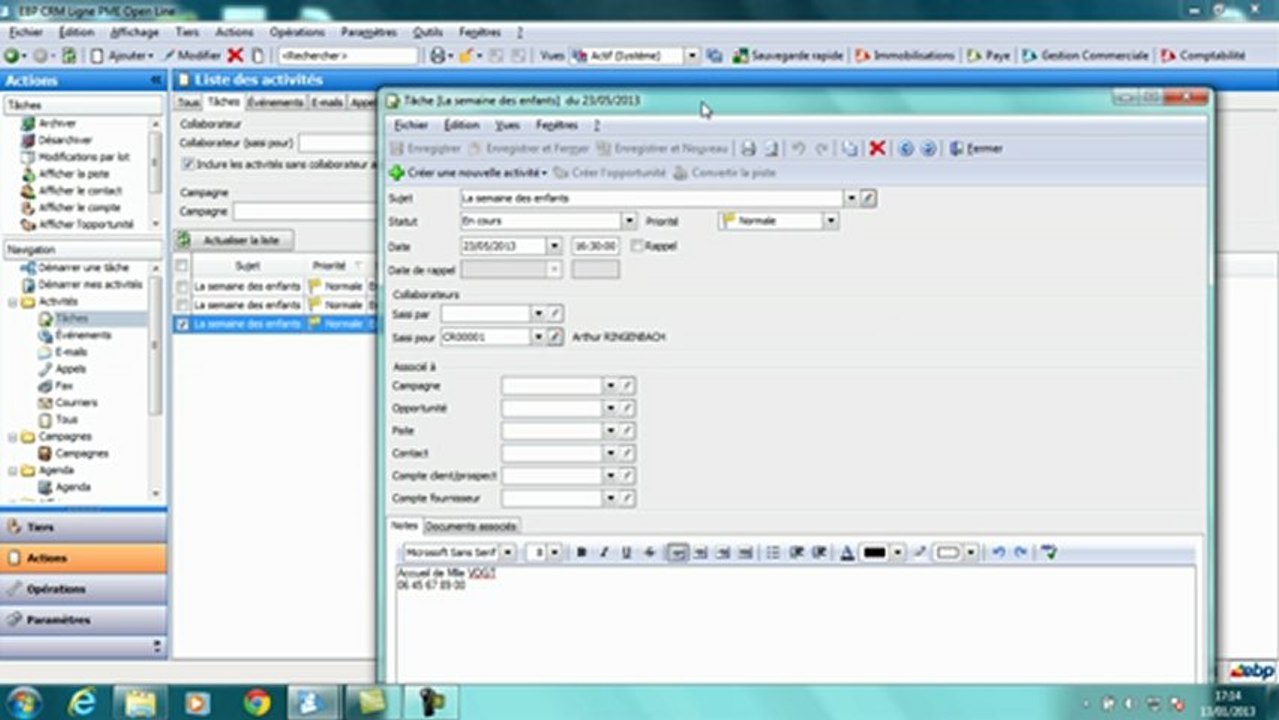Image resolution: width=1279 pixels, height=720 pixels.
Task: Go to previous record with blue left arrow
Action: [x=907, y=148]
